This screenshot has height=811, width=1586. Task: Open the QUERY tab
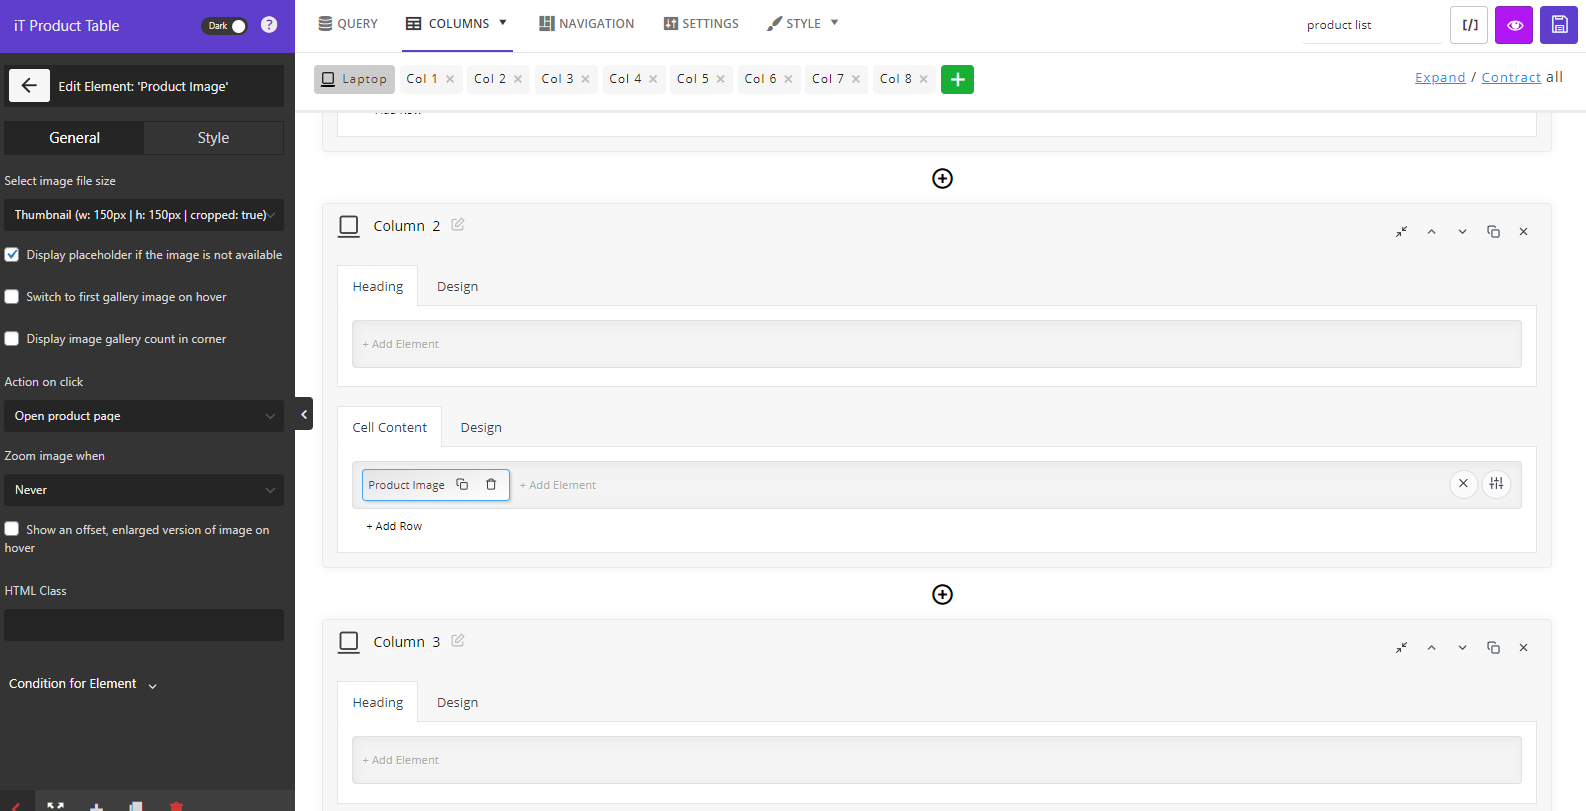tap(348, 24)
